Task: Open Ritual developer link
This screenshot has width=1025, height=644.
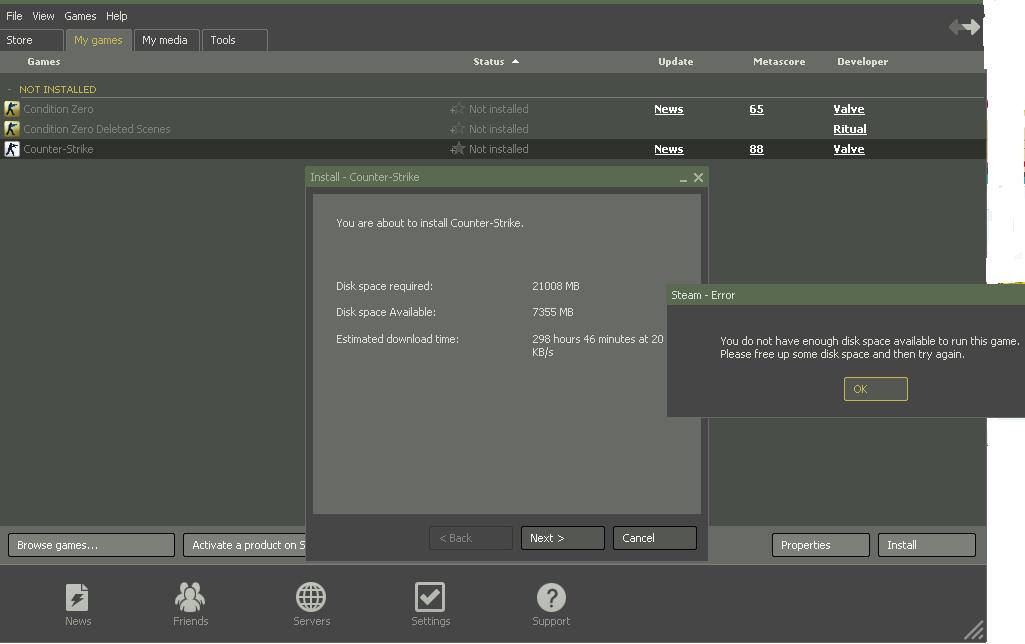Action: [x=850, y=129]
